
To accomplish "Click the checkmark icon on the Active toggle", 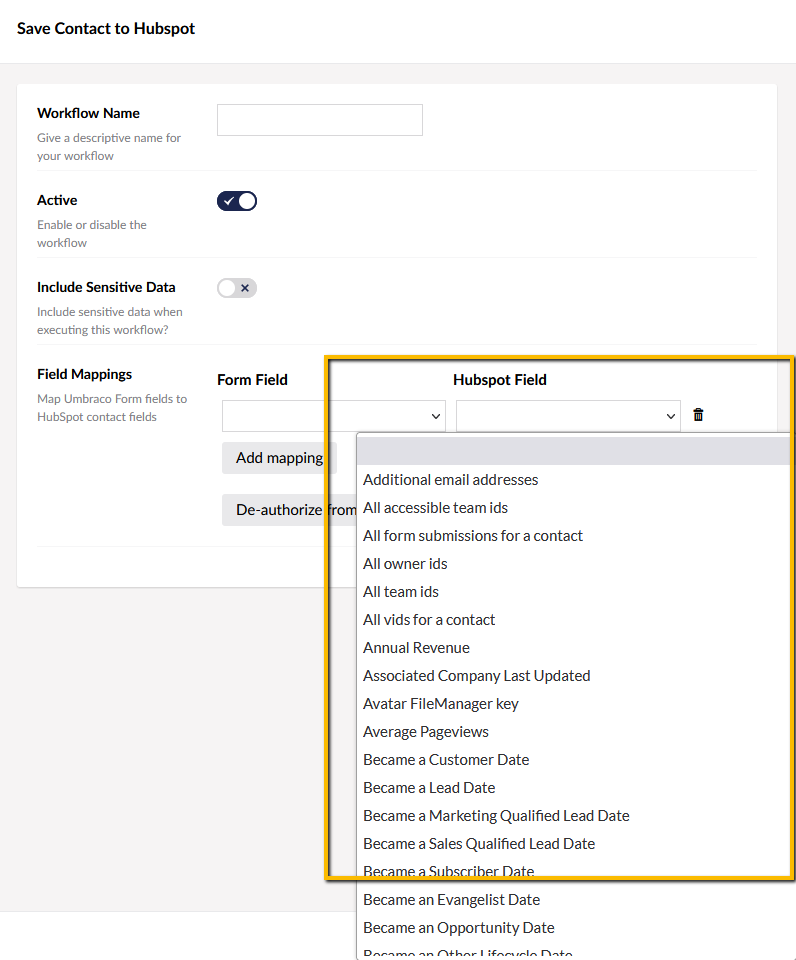I will point(229,200).
